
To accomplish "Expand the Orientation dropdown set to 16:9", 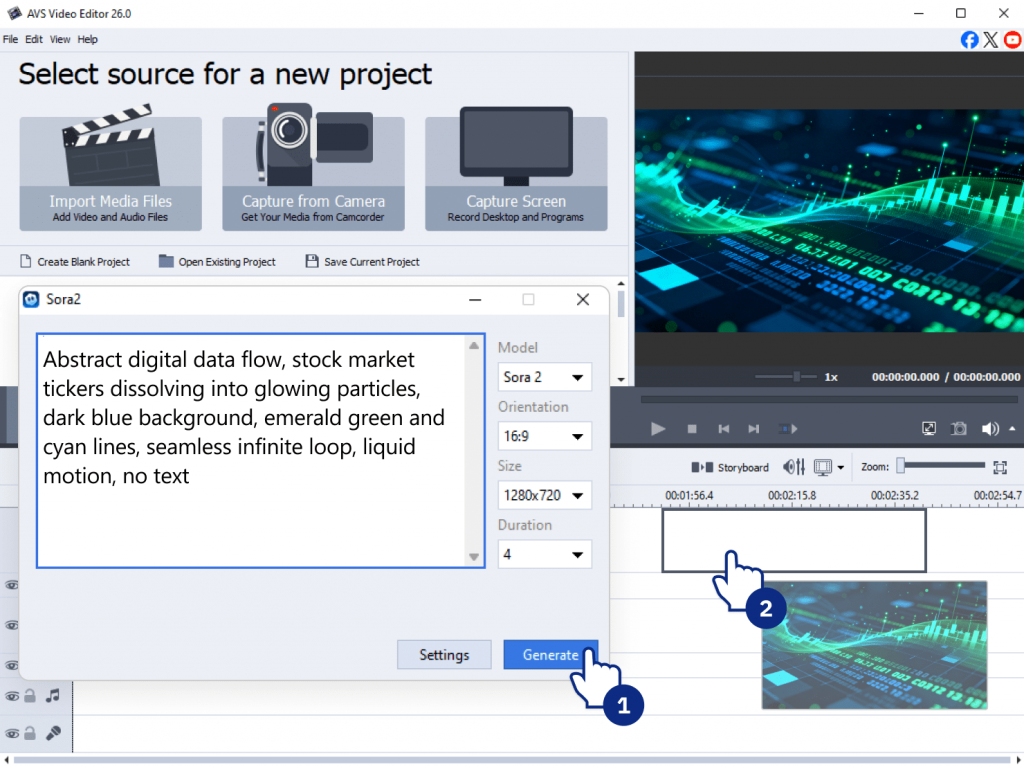I will coord(544,436).
